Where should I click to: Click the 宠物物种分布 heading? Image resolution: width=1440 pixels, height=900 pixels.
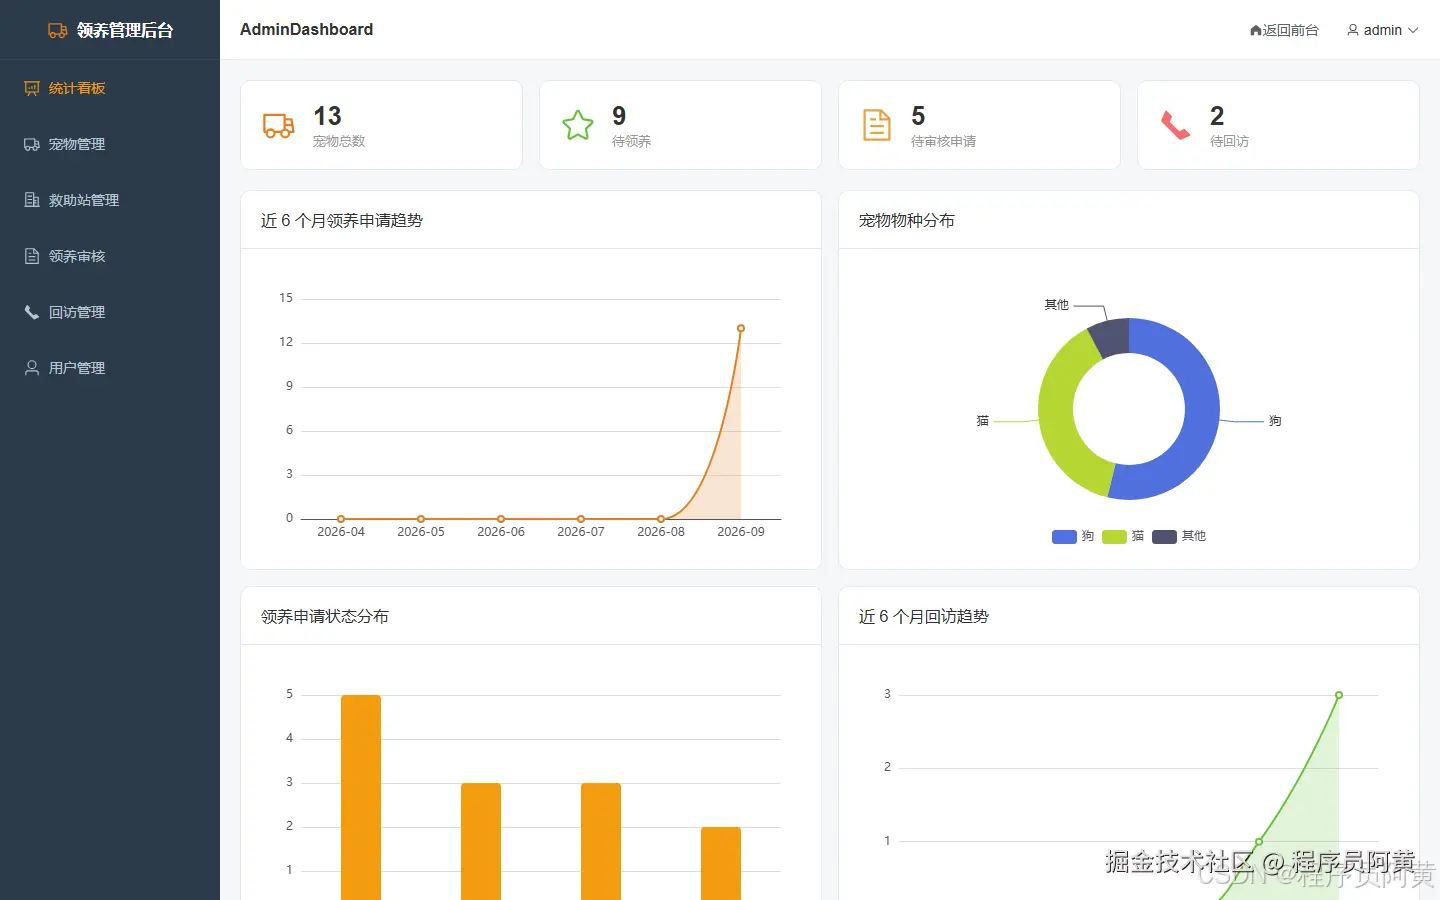click(907, 220)
